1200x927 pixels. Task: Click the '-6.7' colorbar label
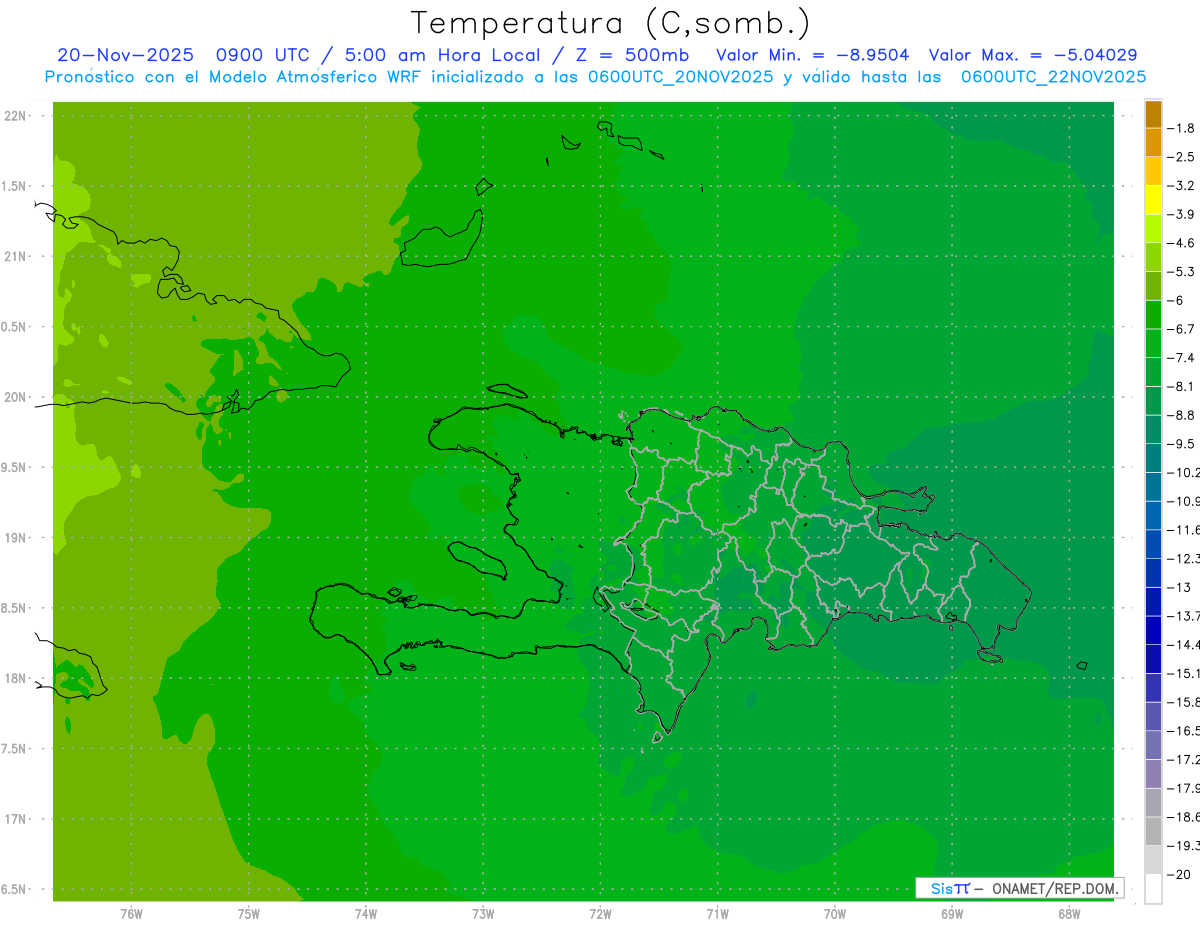(1182, 329)
